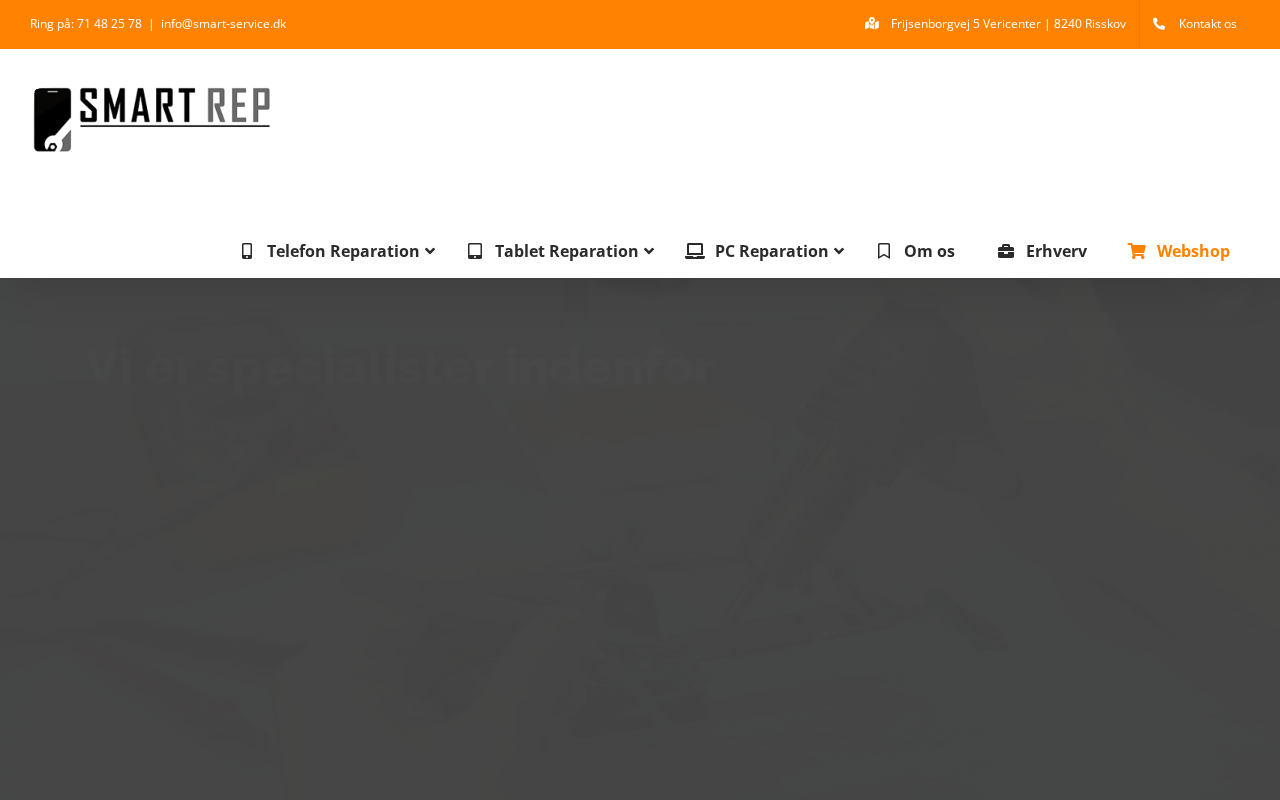1280x800 pixels.
Task: Click the info@smart-service.dk email link
Action: tap(223, 23)
